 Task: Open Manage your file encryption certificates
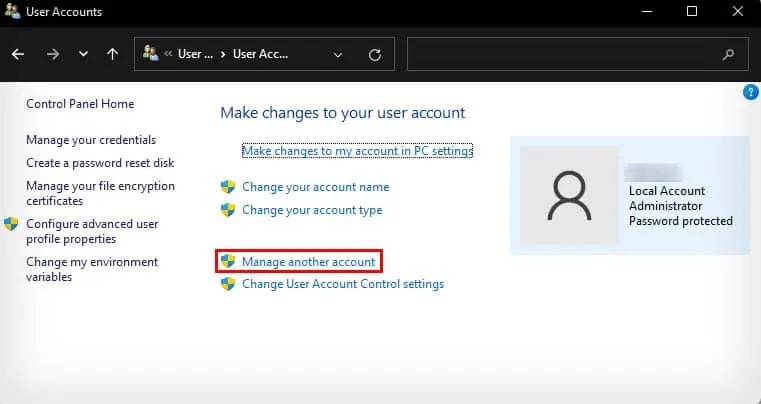pos(100,193)
